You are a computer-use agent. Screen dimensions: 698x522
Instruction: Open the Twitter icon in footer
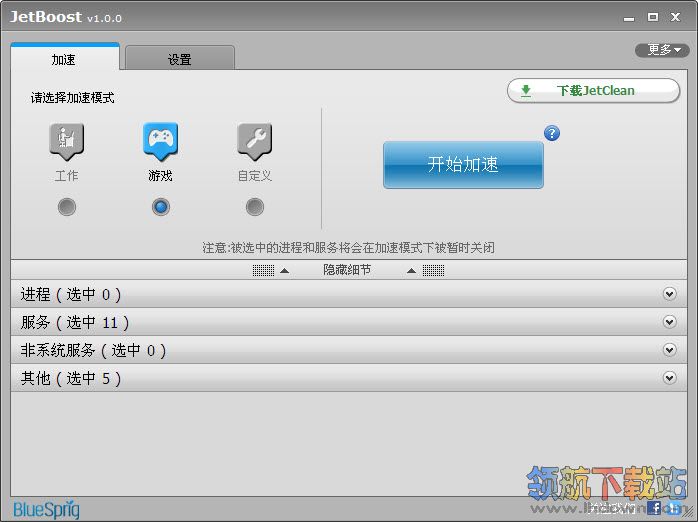coord(675,507)
